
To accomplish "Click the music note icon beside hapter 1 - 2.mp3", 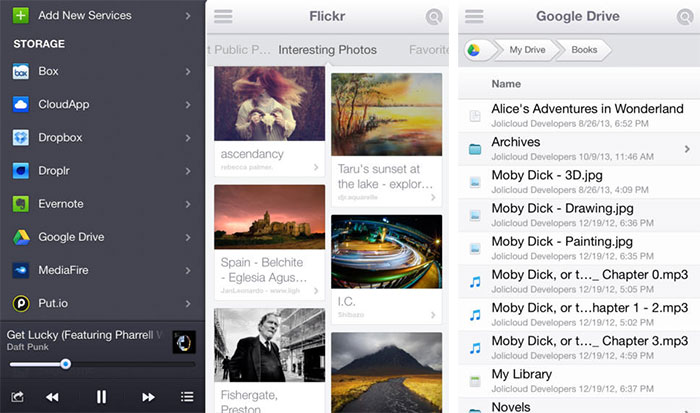I will pos(475,315).
